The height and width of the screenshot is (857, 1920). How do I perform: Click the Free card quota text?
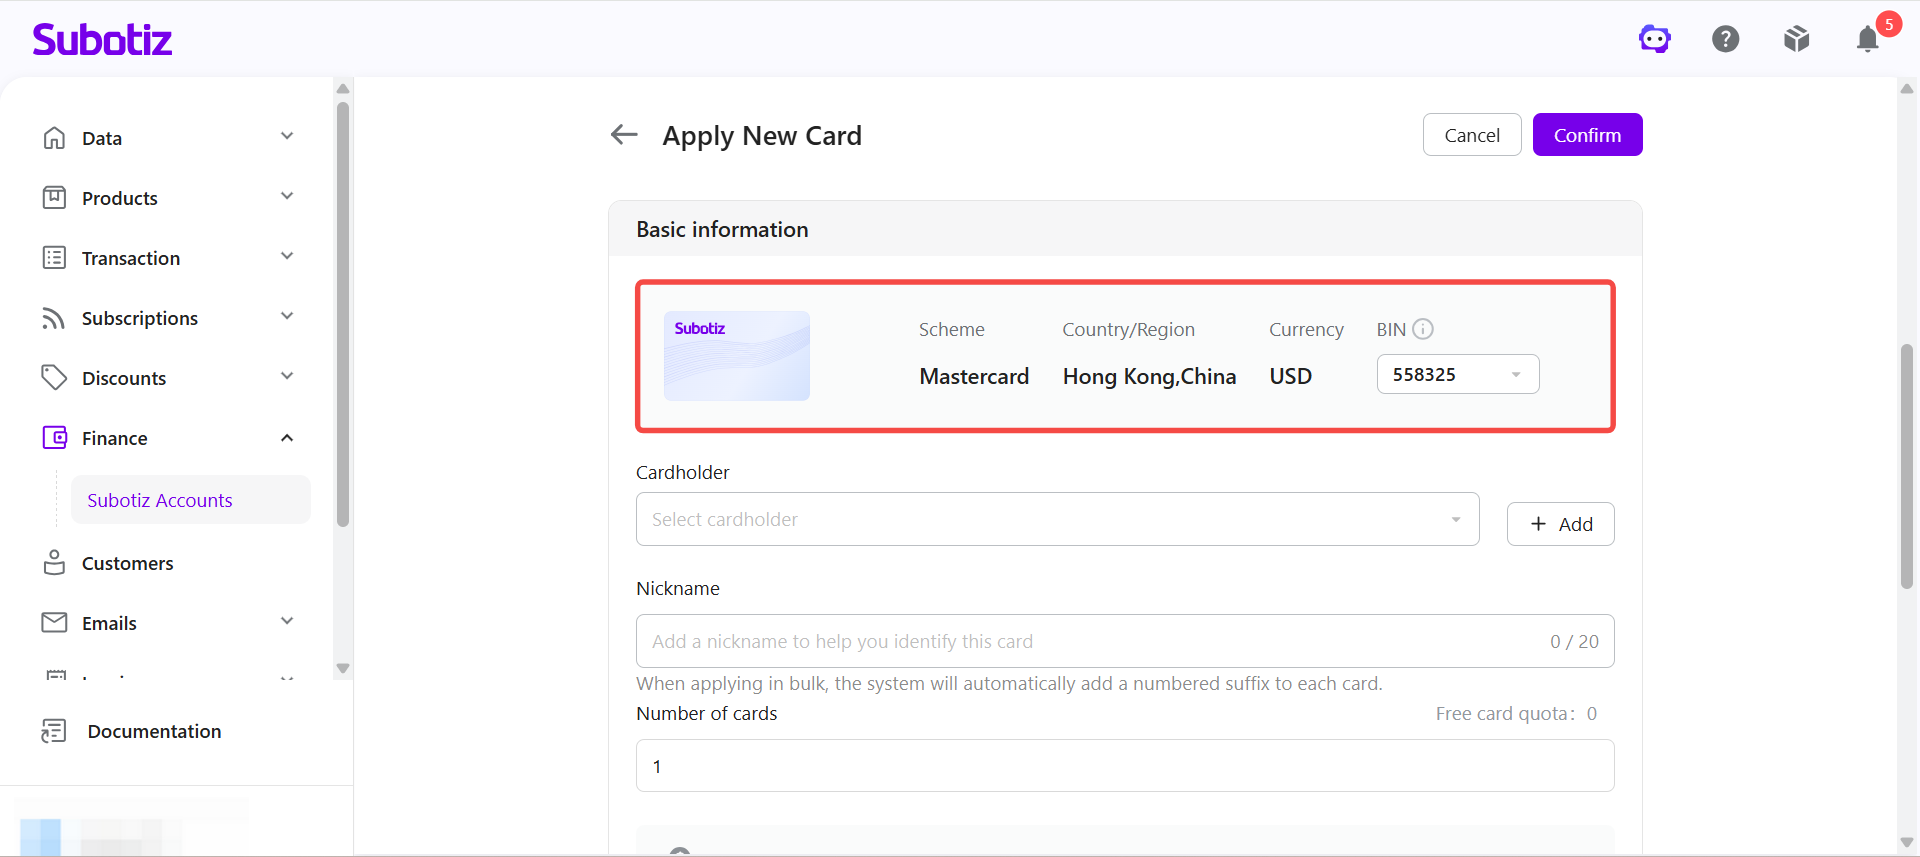pos(1516,713)
